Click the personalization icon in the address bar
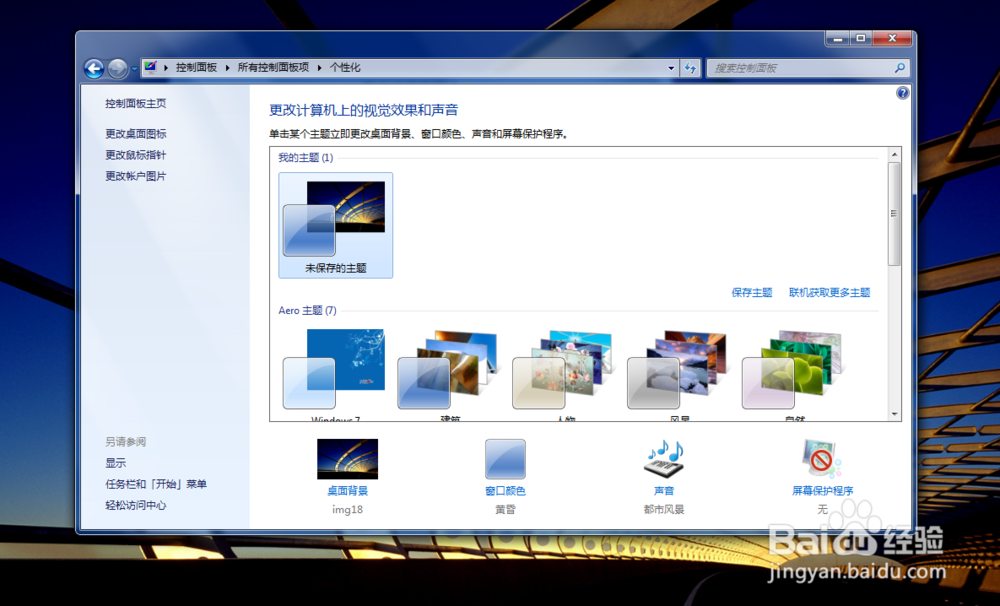Viewport: 1000px width, 606px height. [153, 67]
